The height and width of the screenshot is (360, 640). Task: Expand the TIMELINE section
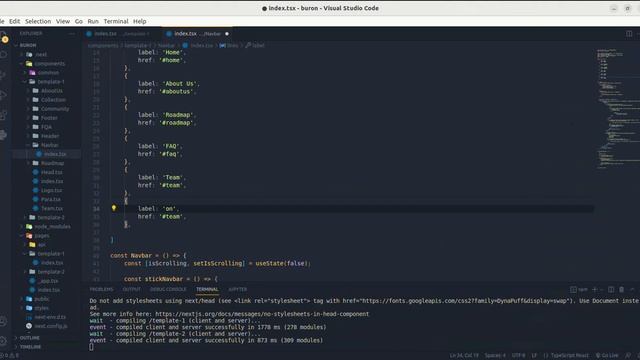(31, 347)
